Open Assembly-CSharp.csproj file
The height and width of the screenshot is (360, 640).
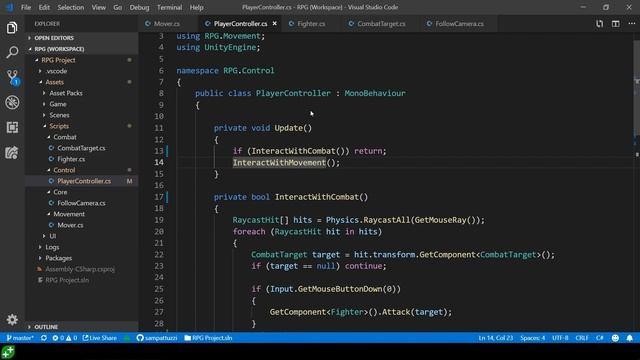(x=82, y=269)
